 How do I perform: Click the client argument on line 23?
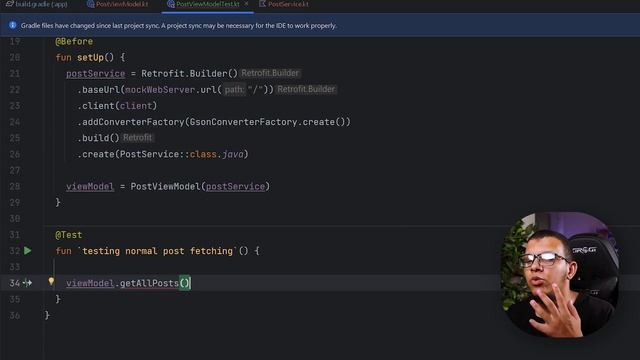coord(136,106)
